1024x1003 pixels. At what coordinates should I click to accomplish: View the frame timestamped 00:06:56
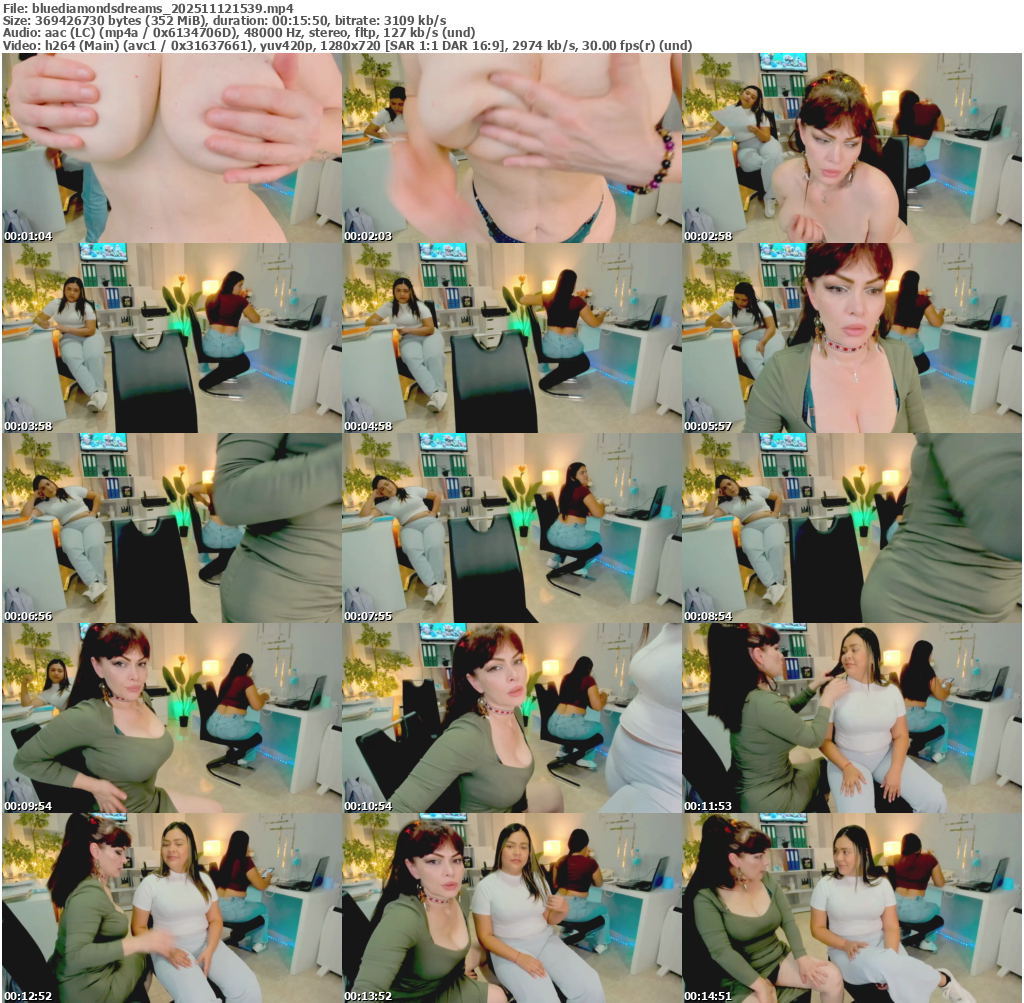(172, 528)
